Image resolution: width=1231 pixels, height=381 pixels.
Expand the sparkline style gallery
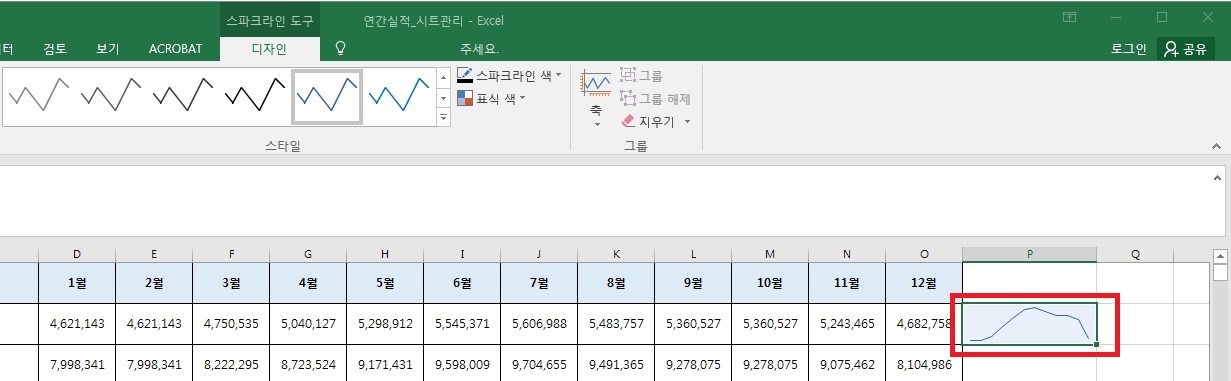(444, 117)
